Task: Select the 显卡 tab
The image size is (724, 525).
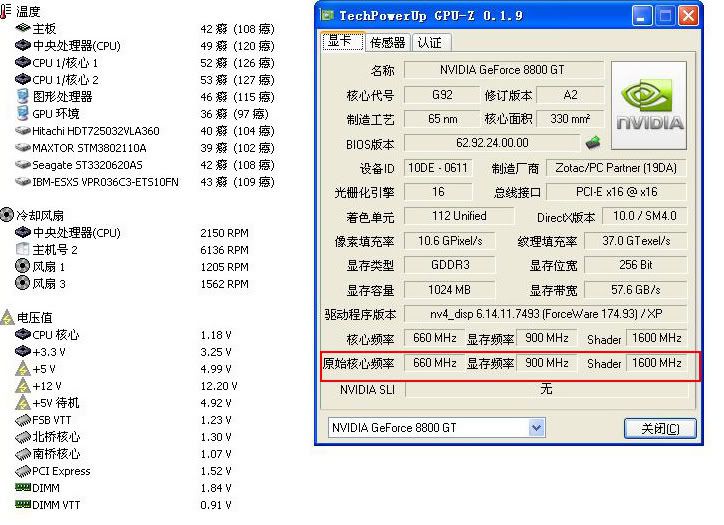Action: (x=340, y=41)
